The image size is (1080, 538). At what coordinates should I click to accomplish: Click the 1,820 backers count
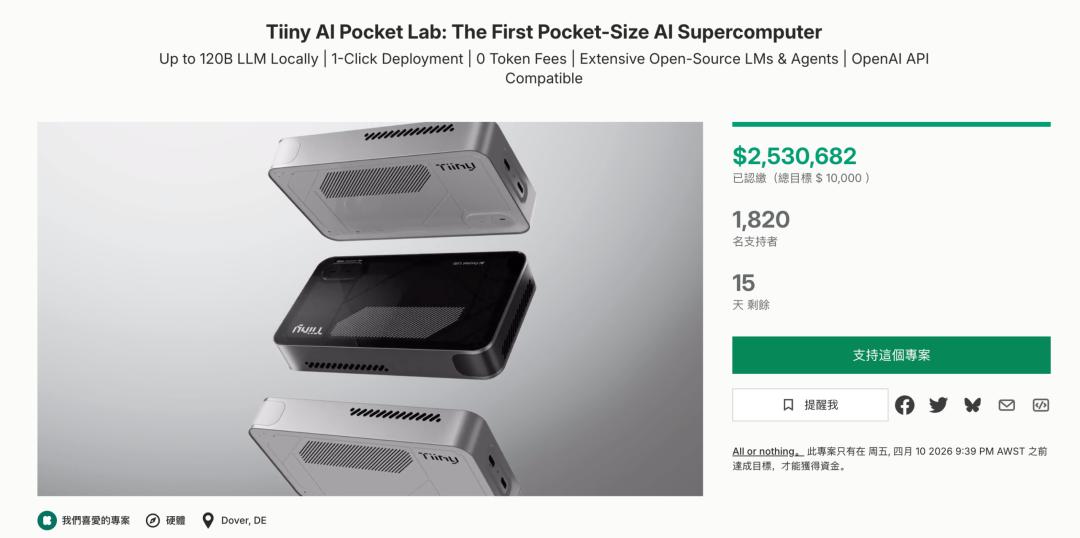pos(760,219)
